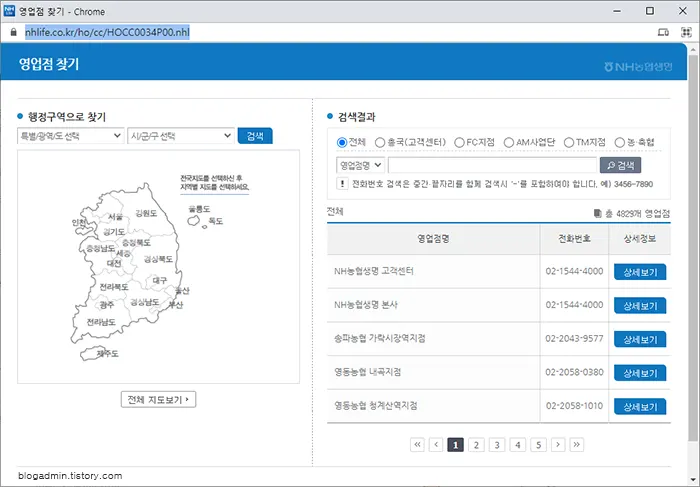Select 광주 on the map
The width and height of the screenshot is (700, 487).
pyautogui.click(x=107, y=305)
